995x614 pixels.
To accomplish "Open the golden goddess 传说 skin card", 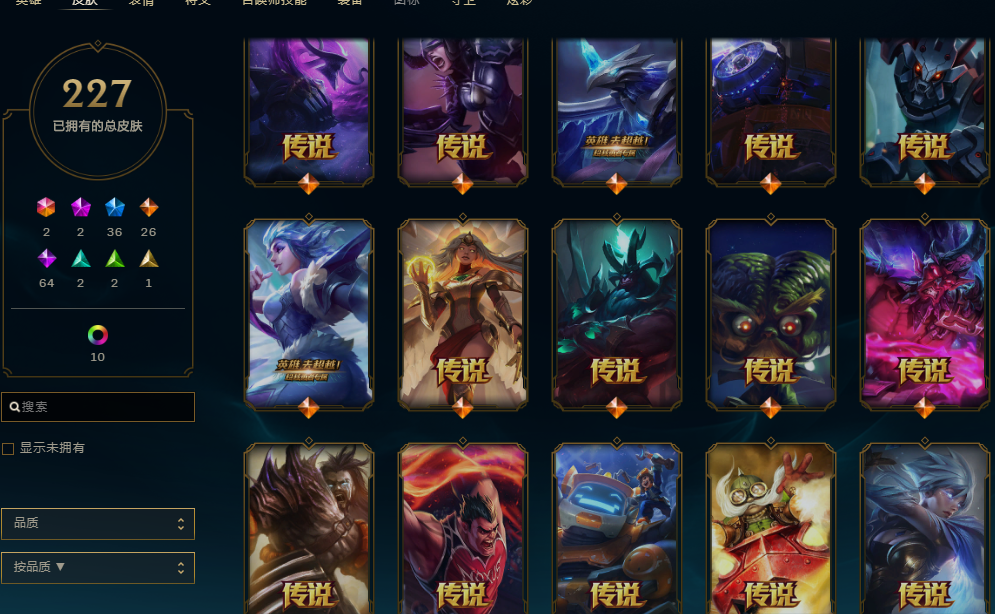I will tap(463, 315).
